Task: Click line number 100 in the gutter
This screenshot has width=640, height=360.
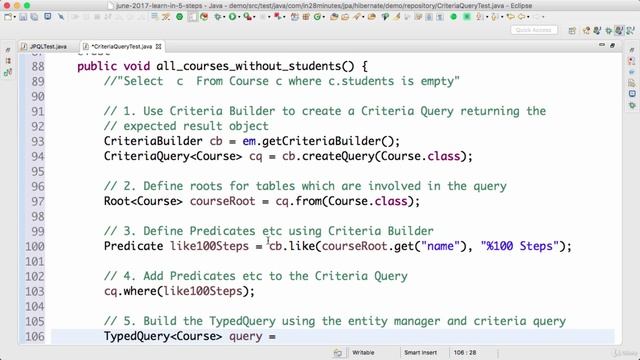Action: (35, 247)
